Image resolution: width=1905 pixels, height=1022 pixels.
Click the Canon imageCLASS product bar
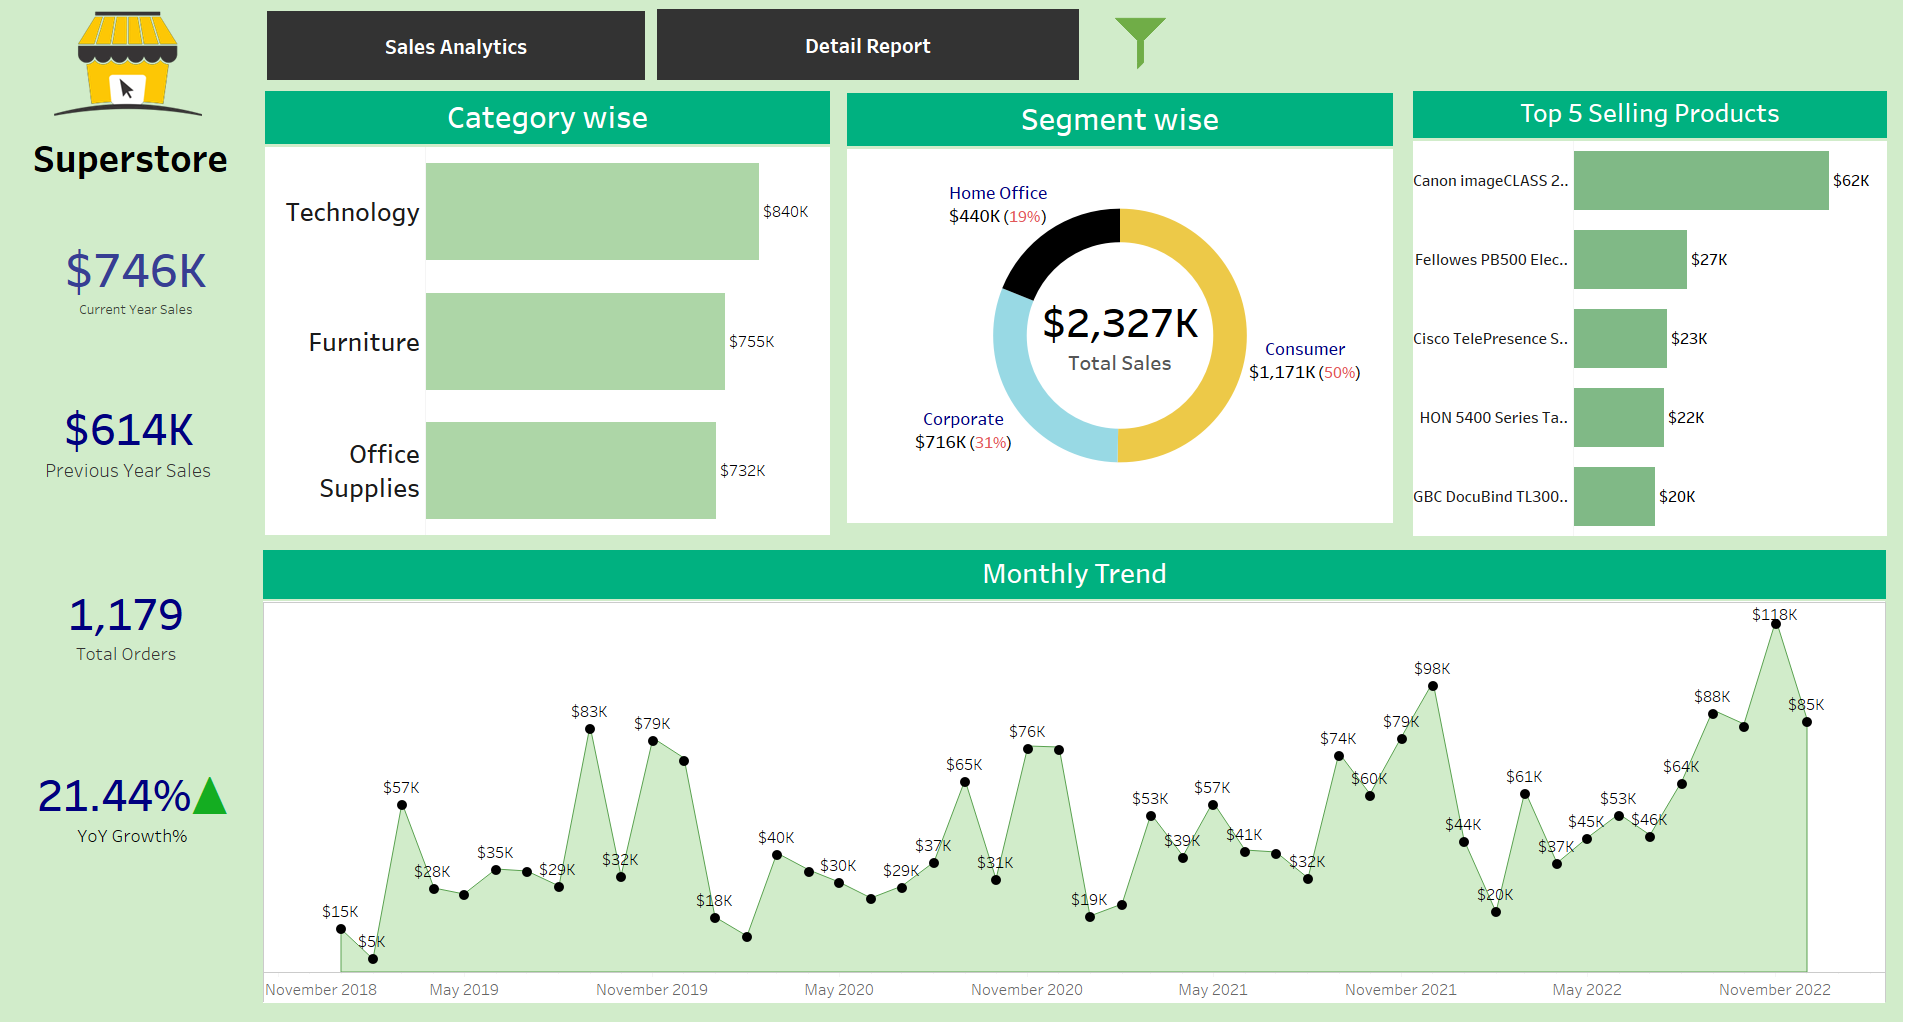(x=1700, y=181)
